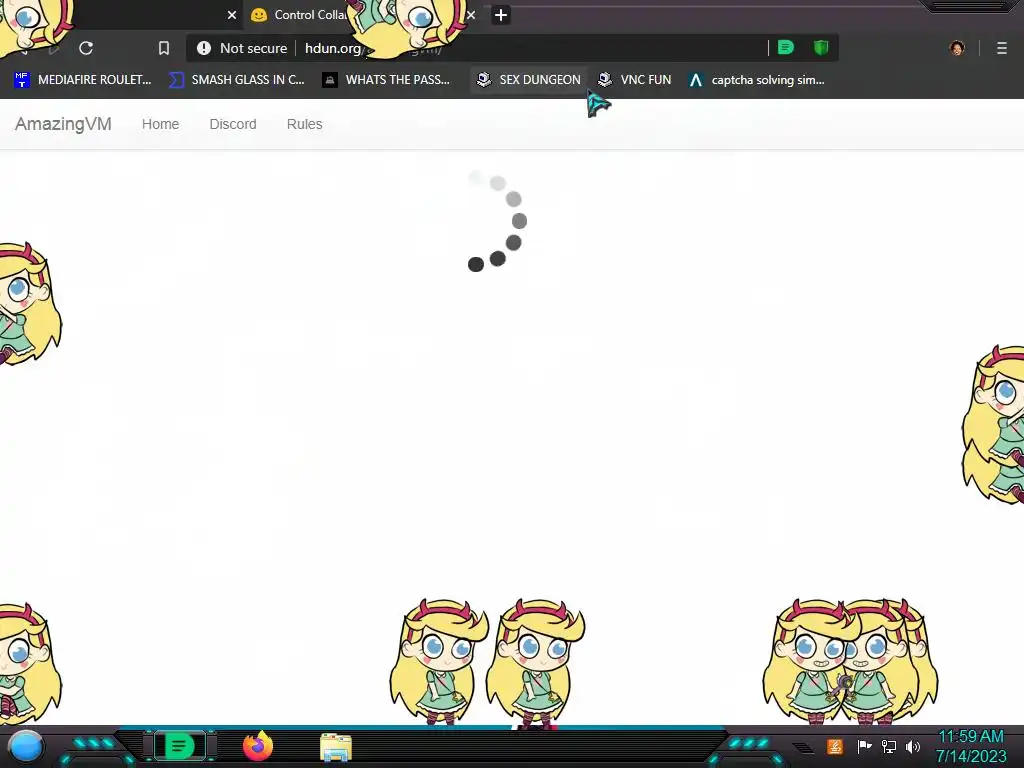Open the browser hamburger menu
Viewport: 1024px width, 768px height.
tap(1001, 48)
